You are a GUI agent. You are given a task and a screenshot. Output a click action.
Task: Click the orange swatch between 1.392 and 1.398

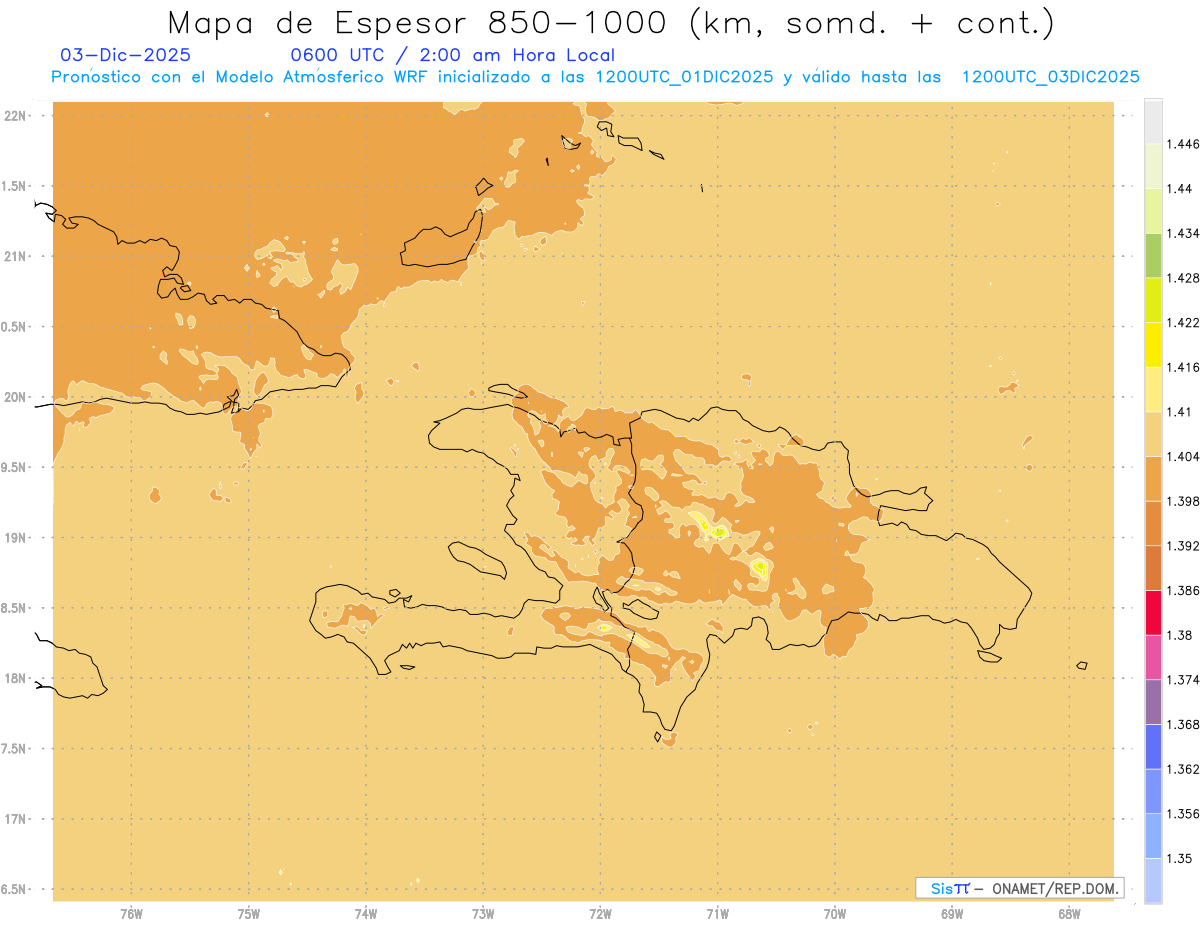[1153, 523]
